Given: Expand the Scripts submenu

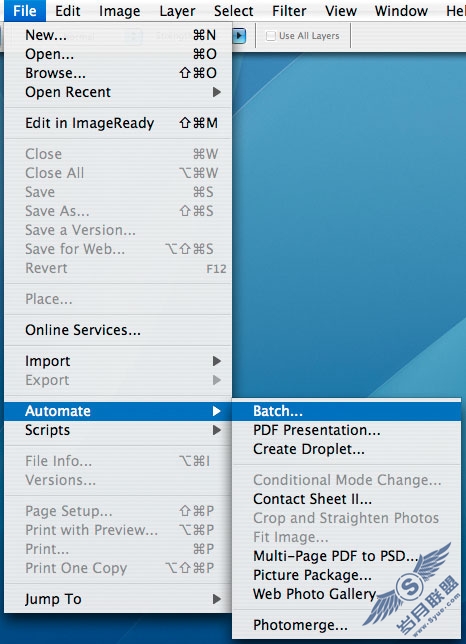Looking at the screenshot, I should click(118, 430).
